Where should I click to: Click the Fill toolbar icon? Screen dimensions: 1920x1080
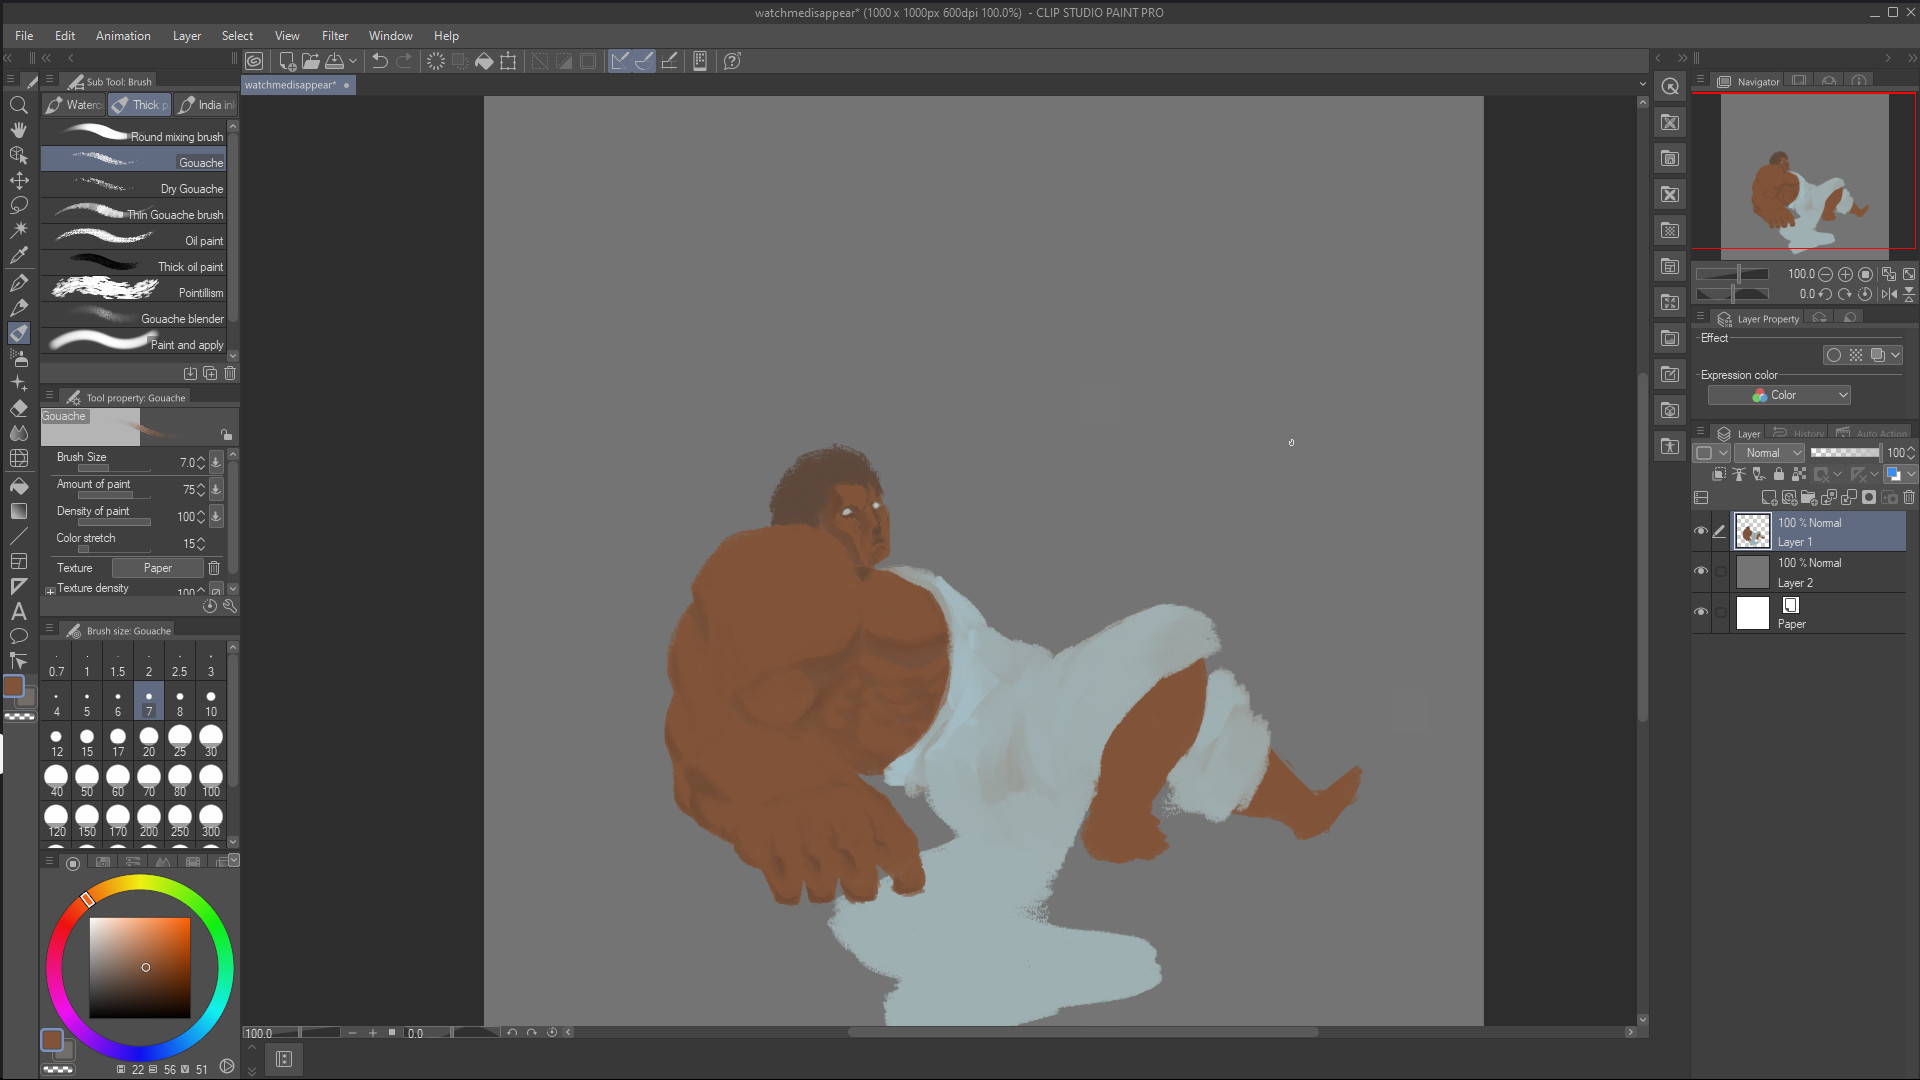pos(484,61)
